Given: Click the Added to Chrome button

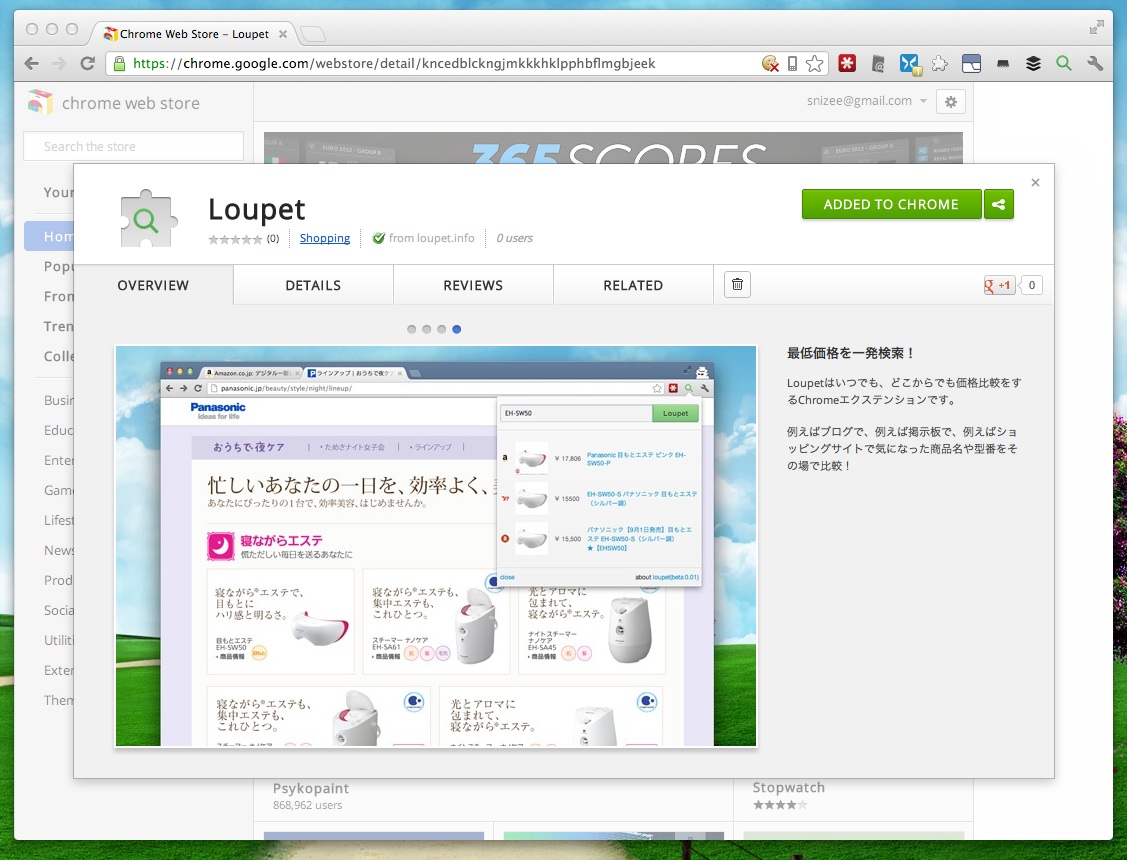Looking at the screenshot, I should (891, 204).
